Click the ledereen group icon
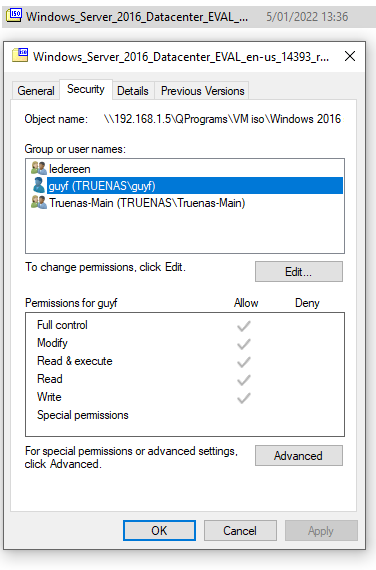The width and height of the screenshot is (376, 570). (39, 168)
